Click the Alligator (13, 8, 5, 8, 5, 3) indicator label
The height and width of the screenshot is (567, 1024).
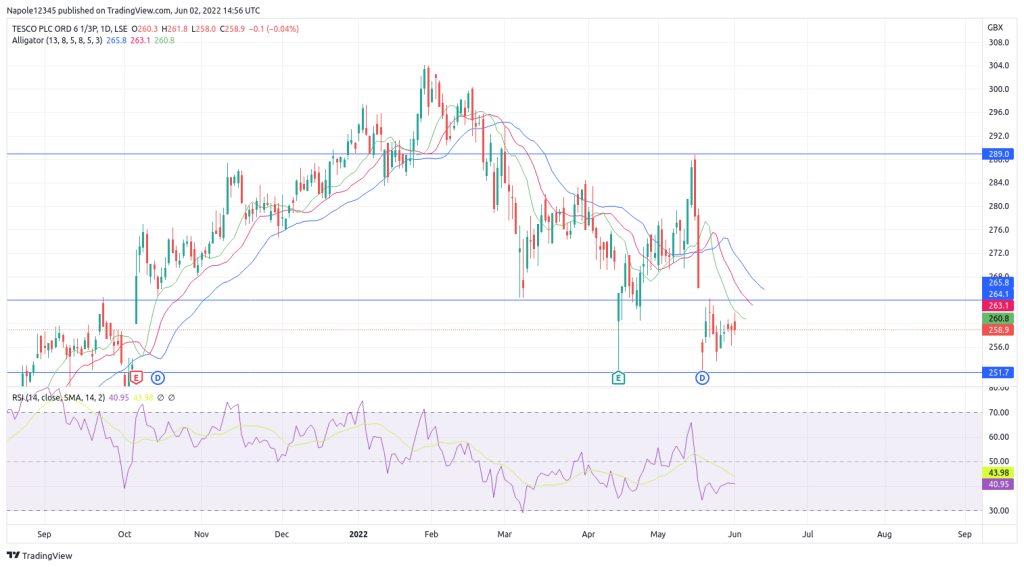coord(57,40)
